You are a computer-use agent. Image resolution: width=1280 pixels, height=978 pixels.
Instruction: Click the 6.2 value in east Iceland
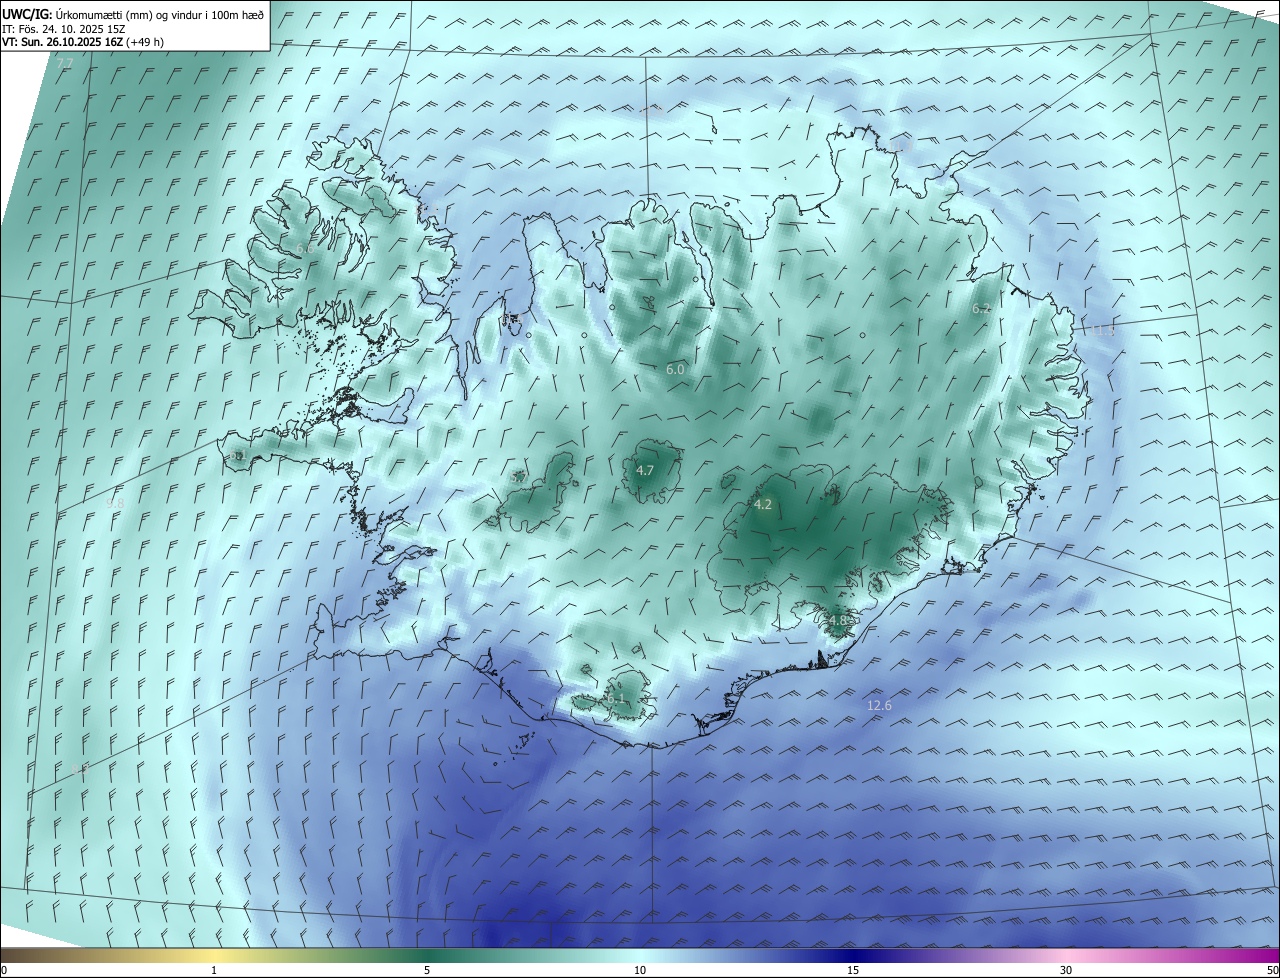[x=981, y=309]
